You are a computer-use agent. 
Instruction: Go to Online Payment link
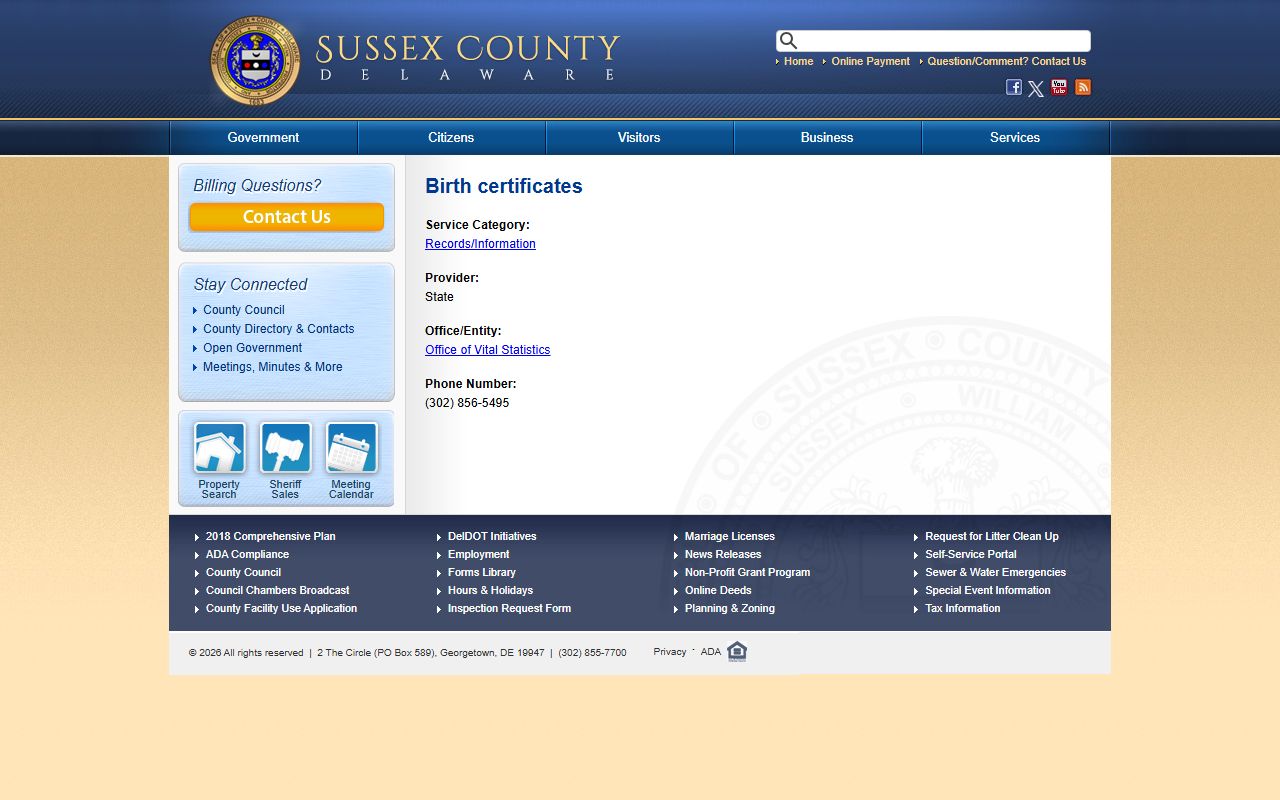coord(870,62)
